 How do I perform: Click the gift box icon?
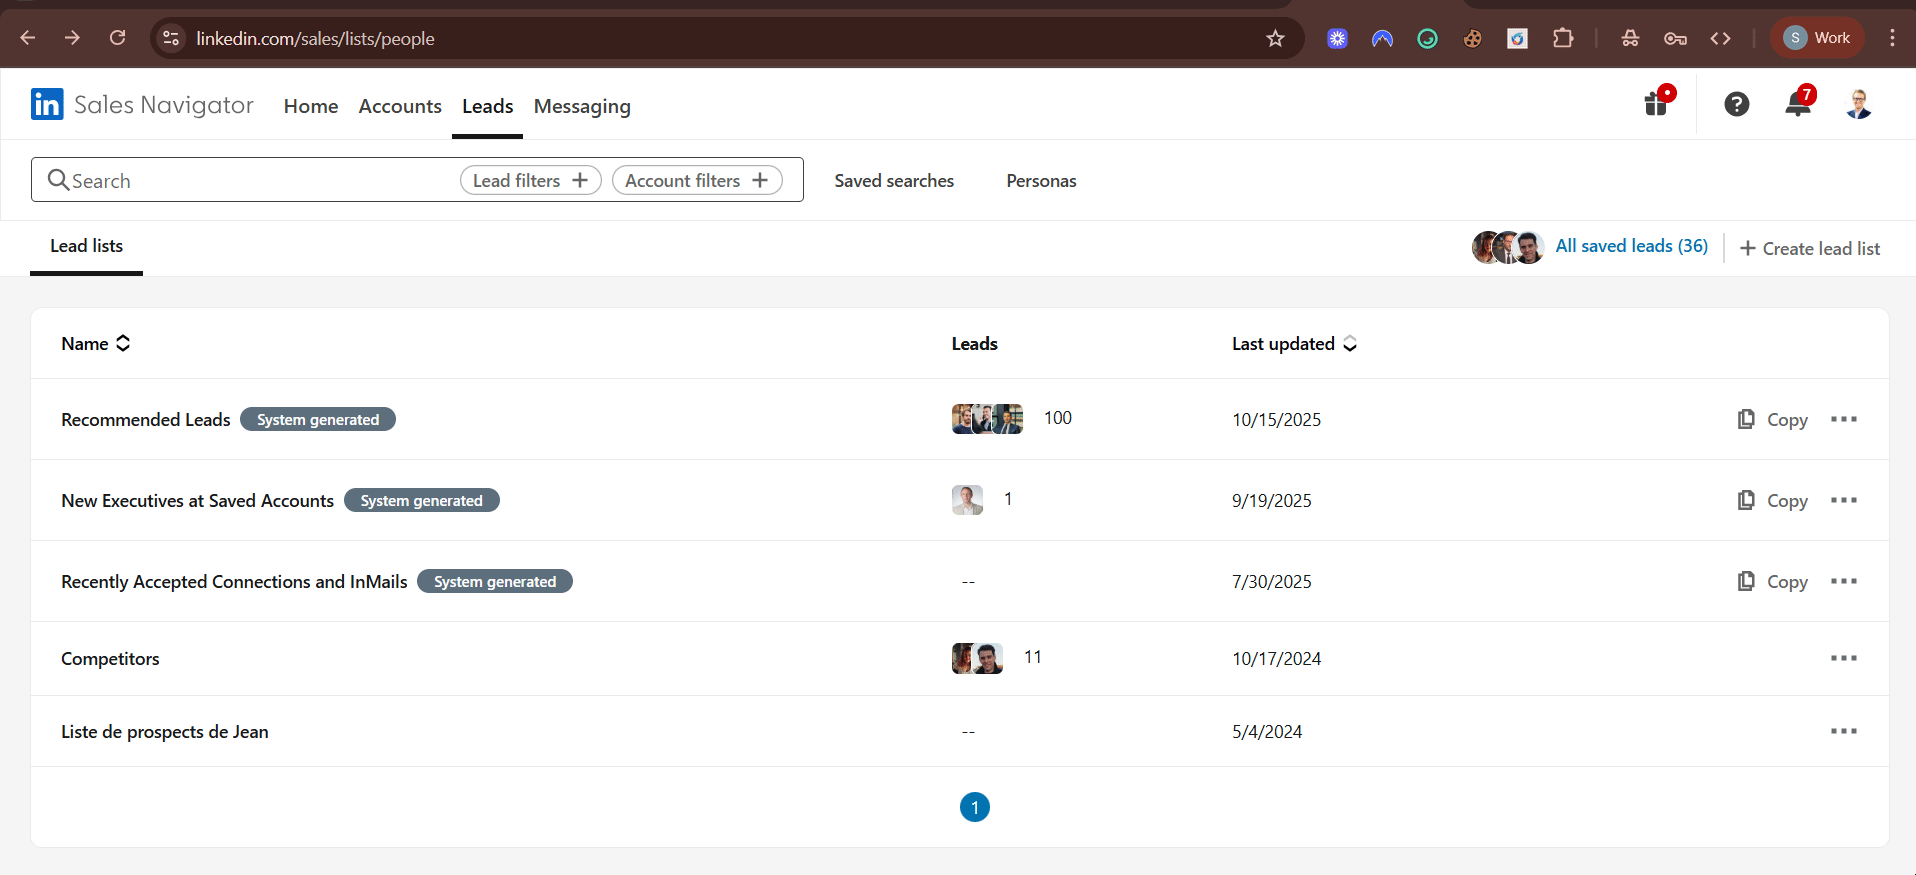pos(1657,104)
